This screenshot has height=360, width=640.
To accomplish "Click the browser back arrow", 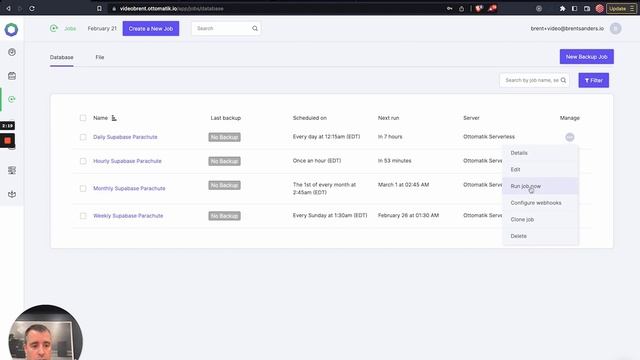I will [x=8, y=8].
